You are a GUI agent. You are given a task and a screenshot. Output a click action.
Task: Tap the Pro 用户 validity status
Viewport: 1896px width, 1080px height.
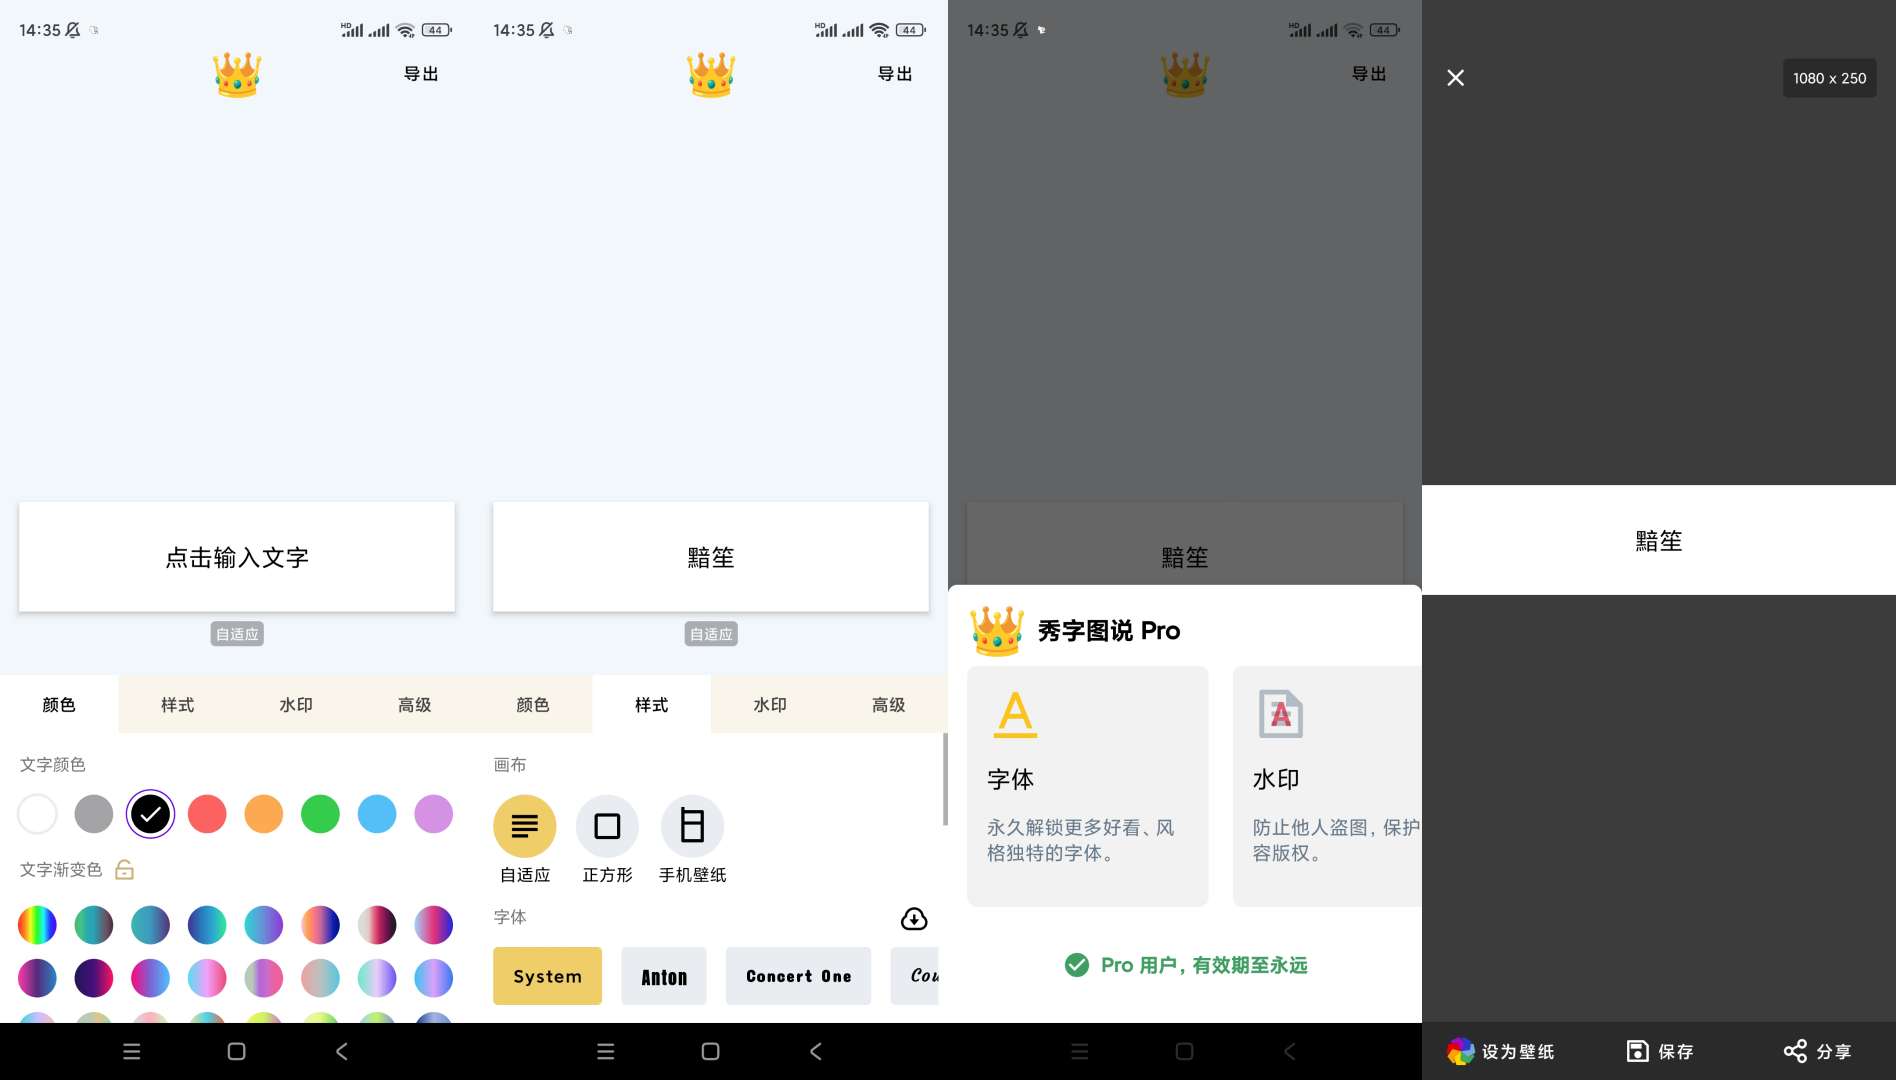[1186, 965]
